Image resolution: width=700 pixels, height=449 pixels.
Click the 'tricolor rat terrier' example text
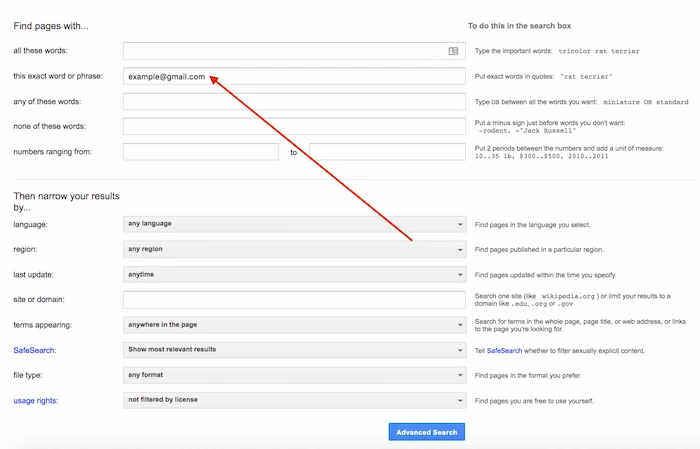click(599, 51)
